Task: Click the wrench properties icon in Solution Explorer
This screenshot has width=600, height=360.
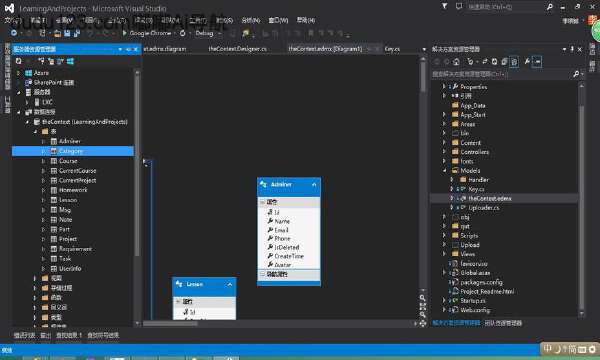Action: (527, 62)
